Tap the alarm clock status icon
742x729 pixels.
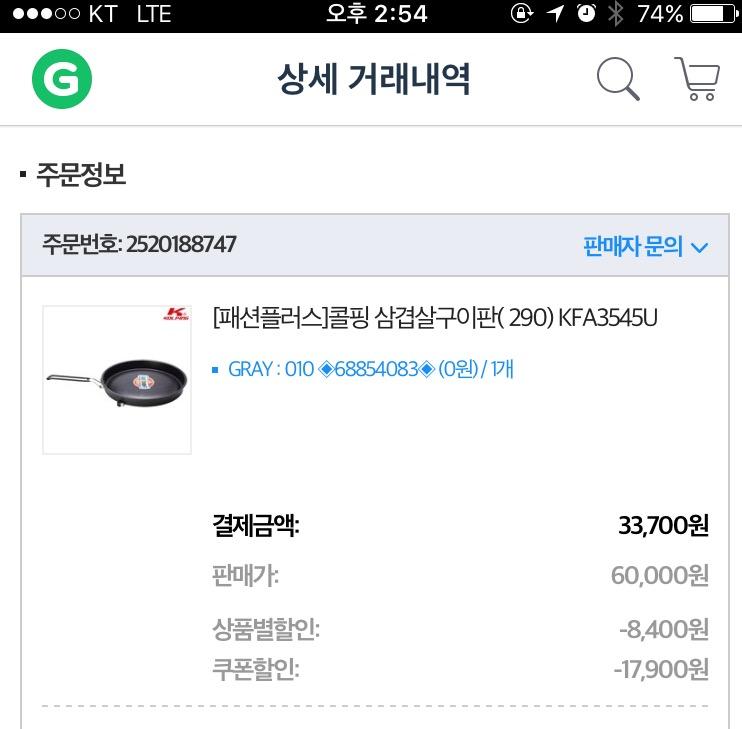[x=586, y=14]
